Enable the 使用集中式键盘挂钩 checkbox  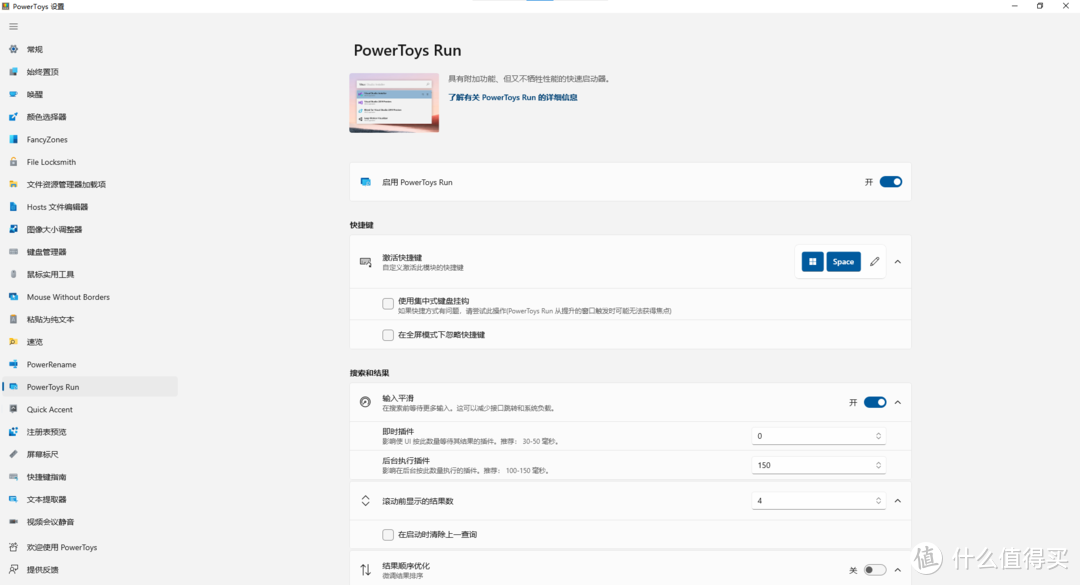[387, 304]
